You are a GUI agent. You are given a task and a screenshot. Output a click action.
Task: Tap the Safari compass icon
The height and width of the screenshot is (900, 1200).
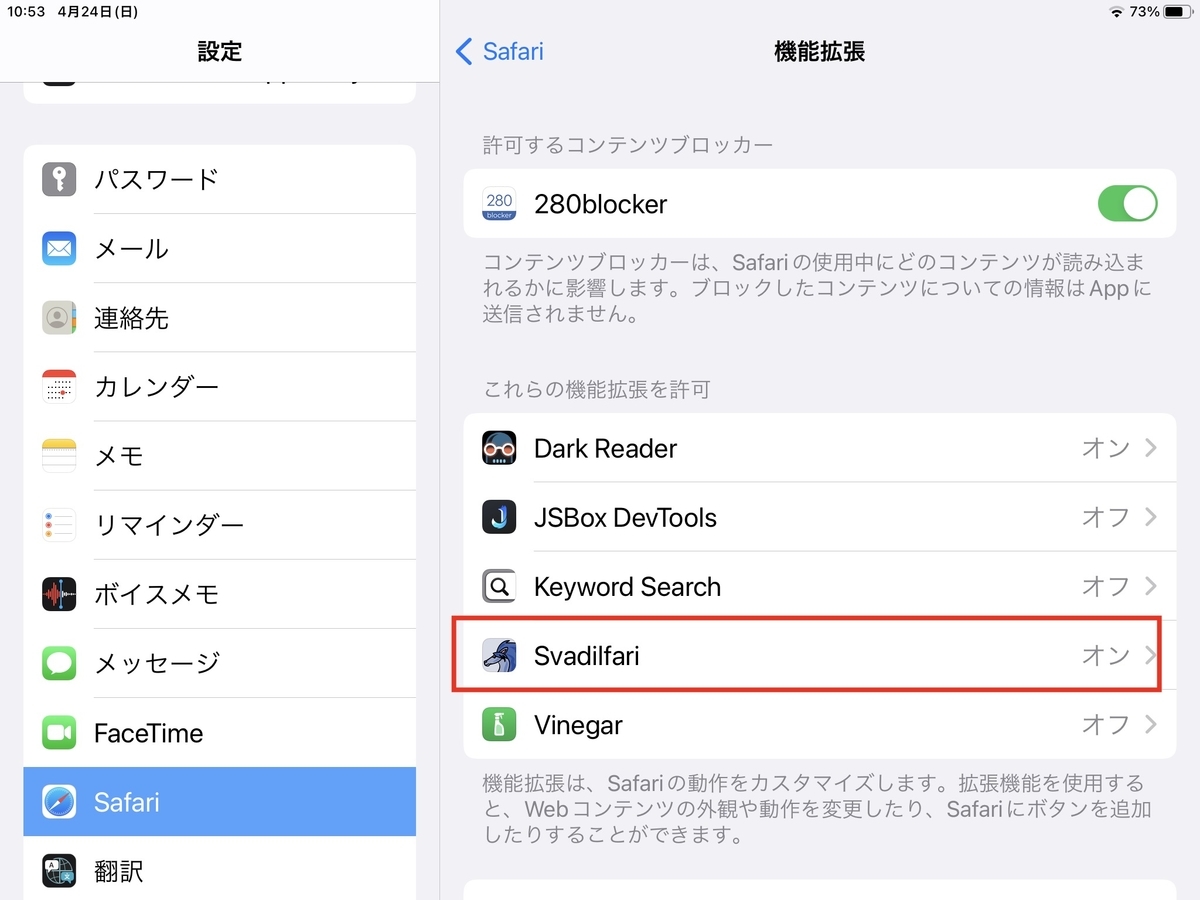(x=59, y=802)
